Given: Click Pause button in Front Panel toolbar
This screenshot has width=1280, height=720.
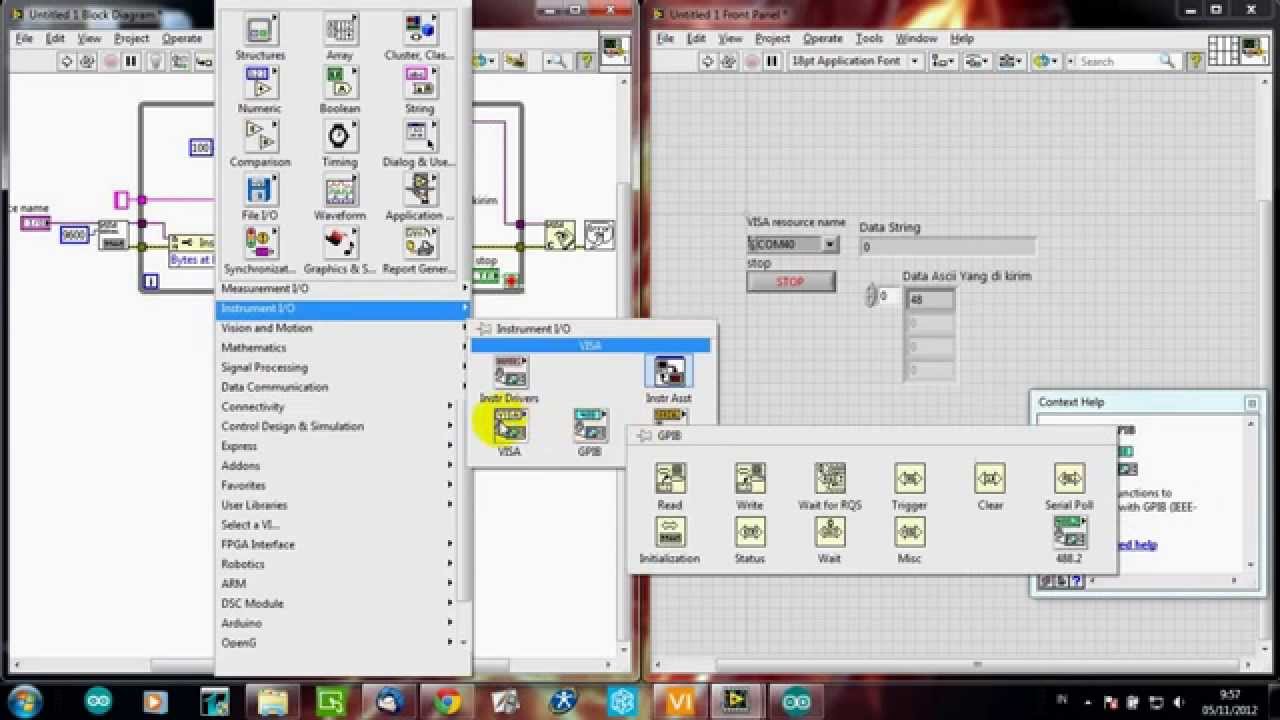Looking at the screenshot, I should [772, 61].
